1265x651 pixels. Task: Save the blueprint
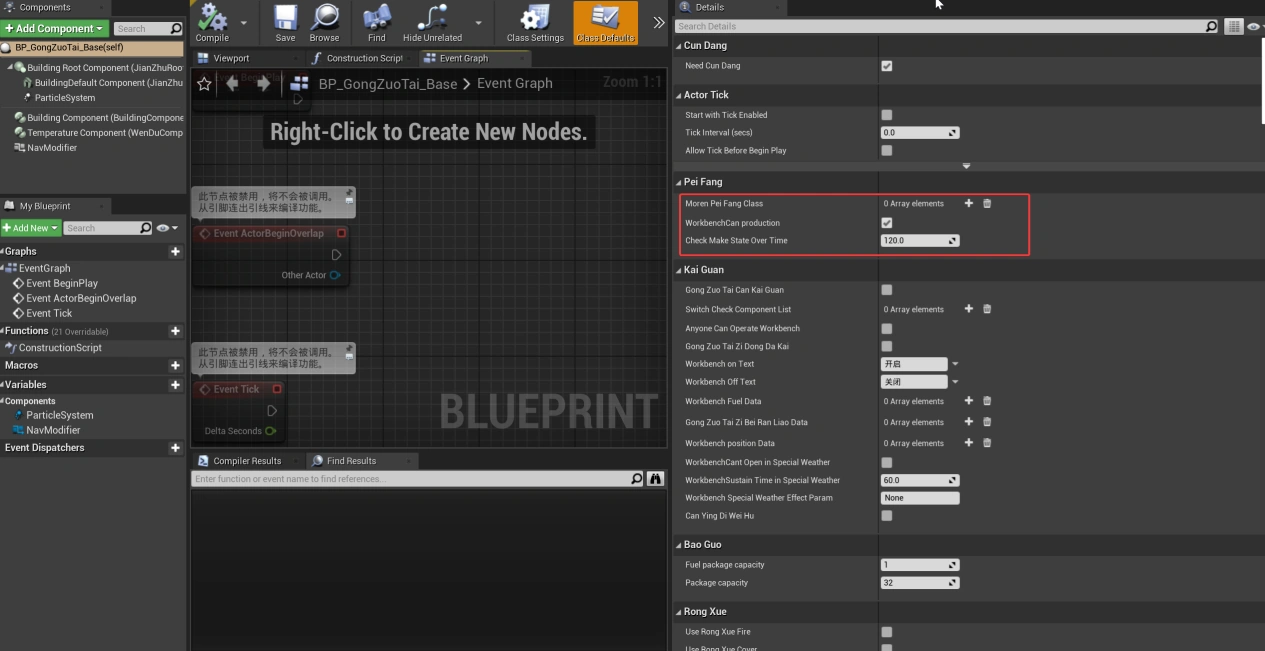pyautogui.click(x=285, y=22)
